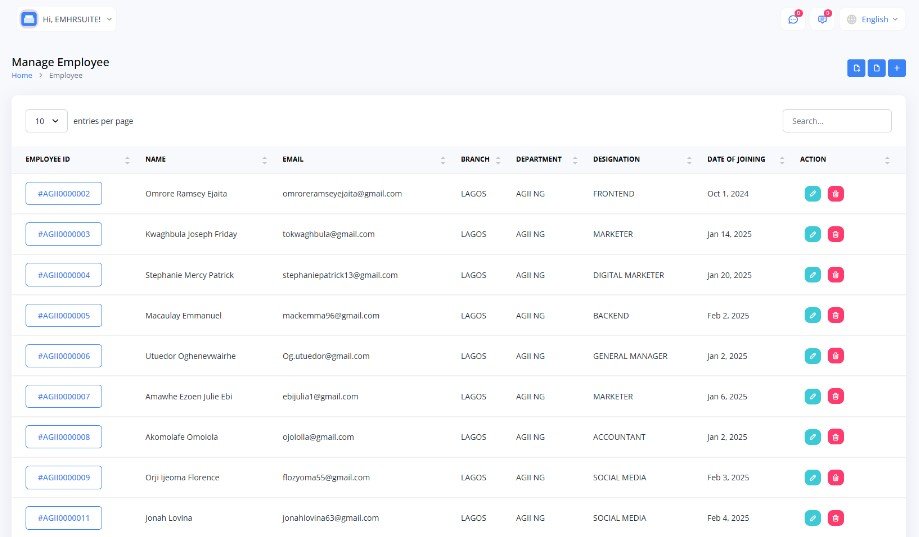Delete employee Stephanie Mercy Patrick
Viewport: 919px width, 537px height.
click(835, 274)
